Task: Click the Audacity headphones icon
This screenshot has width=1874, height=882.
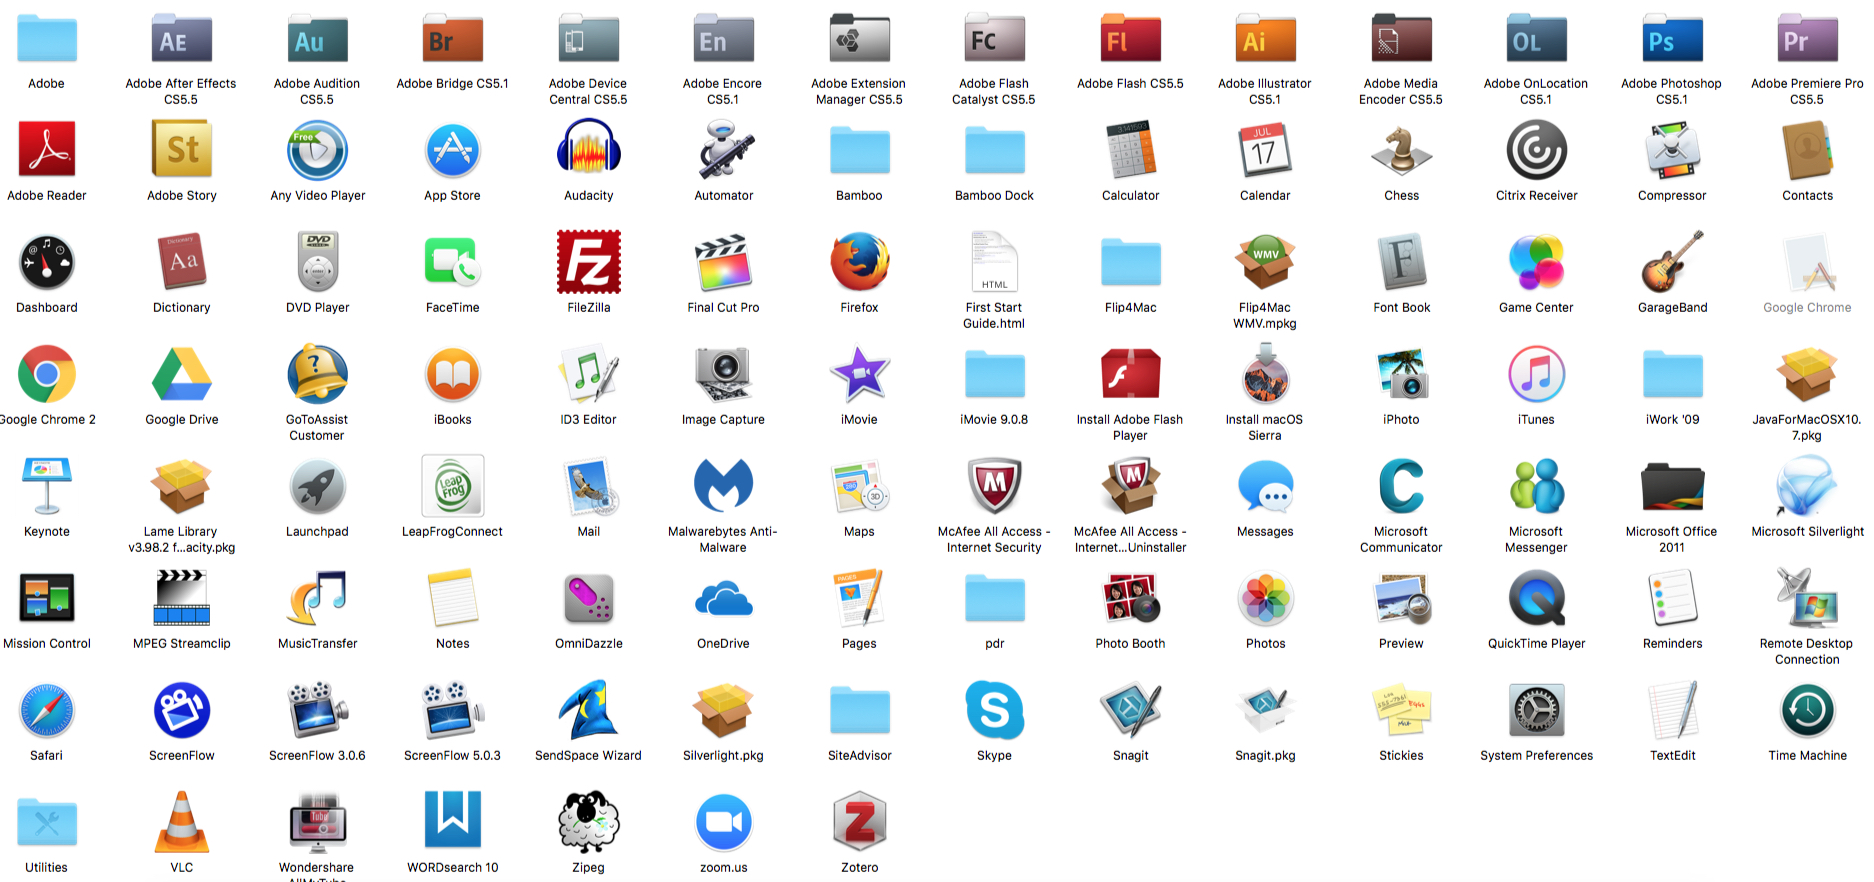Action: (x=588, y=151)
